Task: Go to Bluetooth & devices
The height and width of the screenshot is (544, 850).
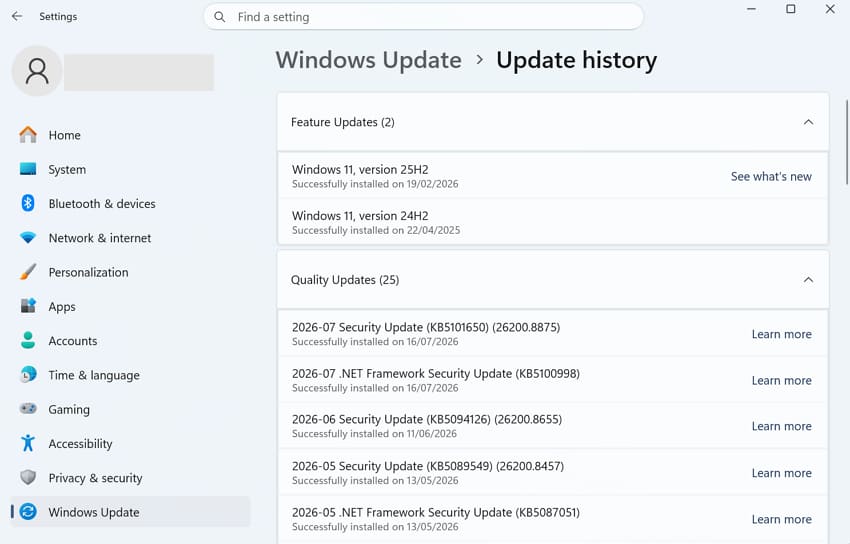Action: pyautogui.click(x=130, y=203)
